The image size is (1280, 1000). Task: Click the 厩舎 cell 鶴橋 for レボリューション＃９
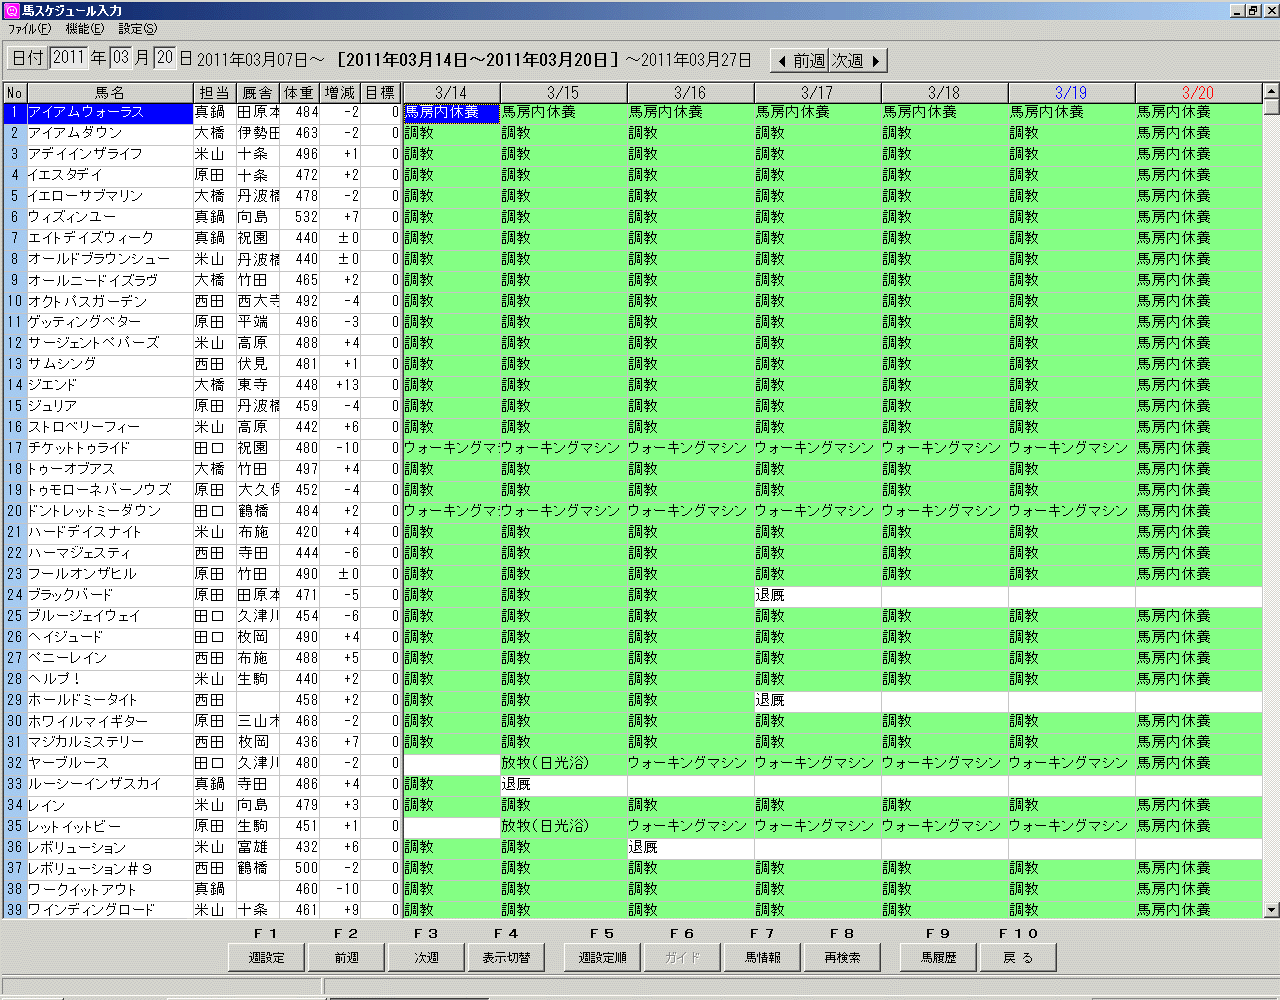(x=258, y=868)
